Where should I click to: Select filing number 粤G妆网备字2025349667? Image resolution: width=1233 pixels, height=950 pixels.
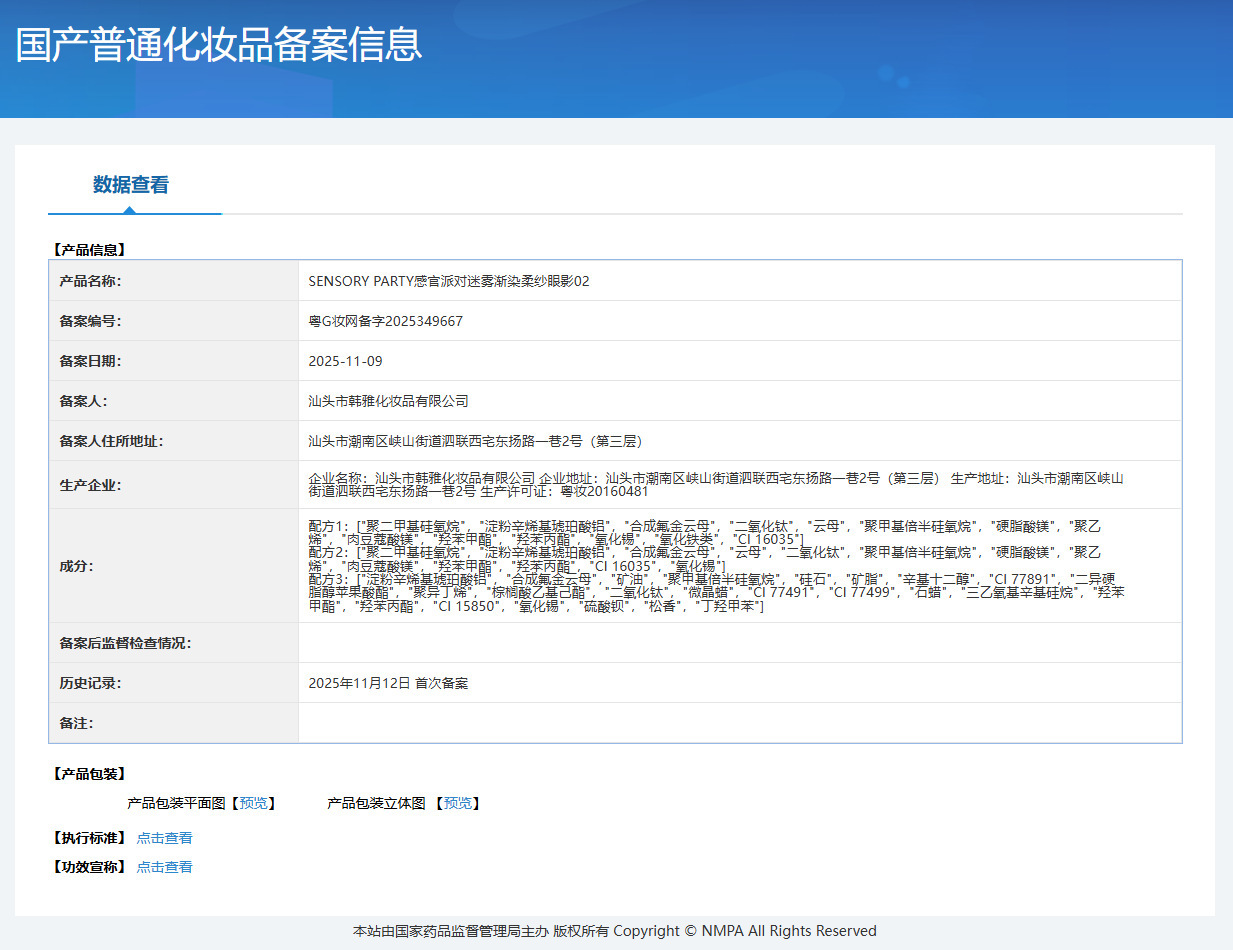click(386, 321)
